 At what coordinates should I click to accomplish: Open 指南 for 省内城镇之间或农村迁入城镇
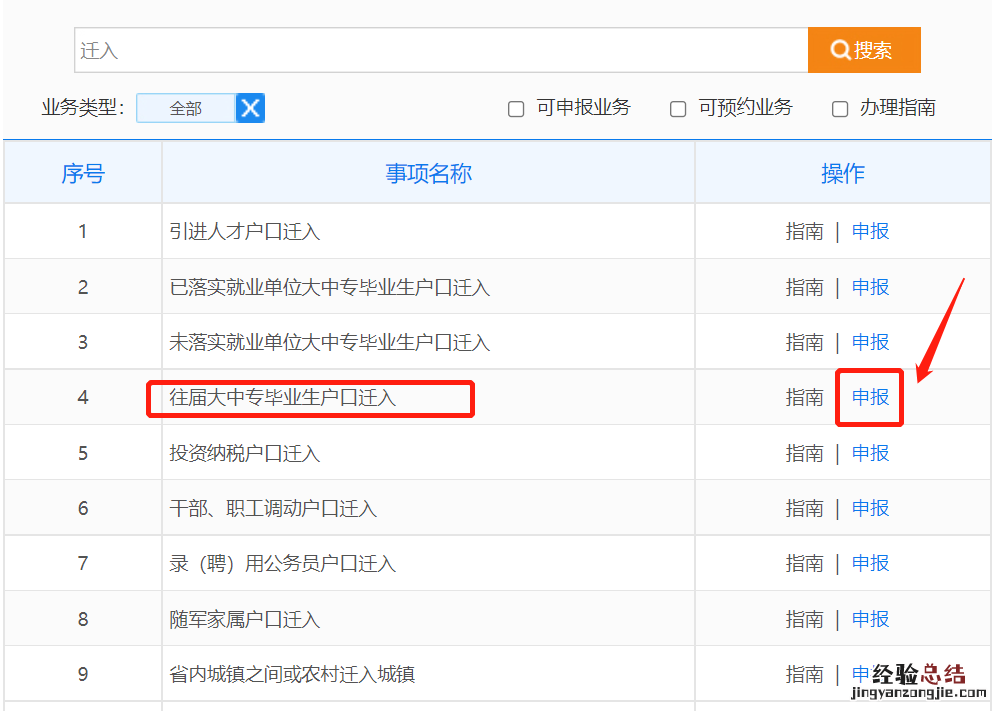pyautogui.click(x=804, y=674)
